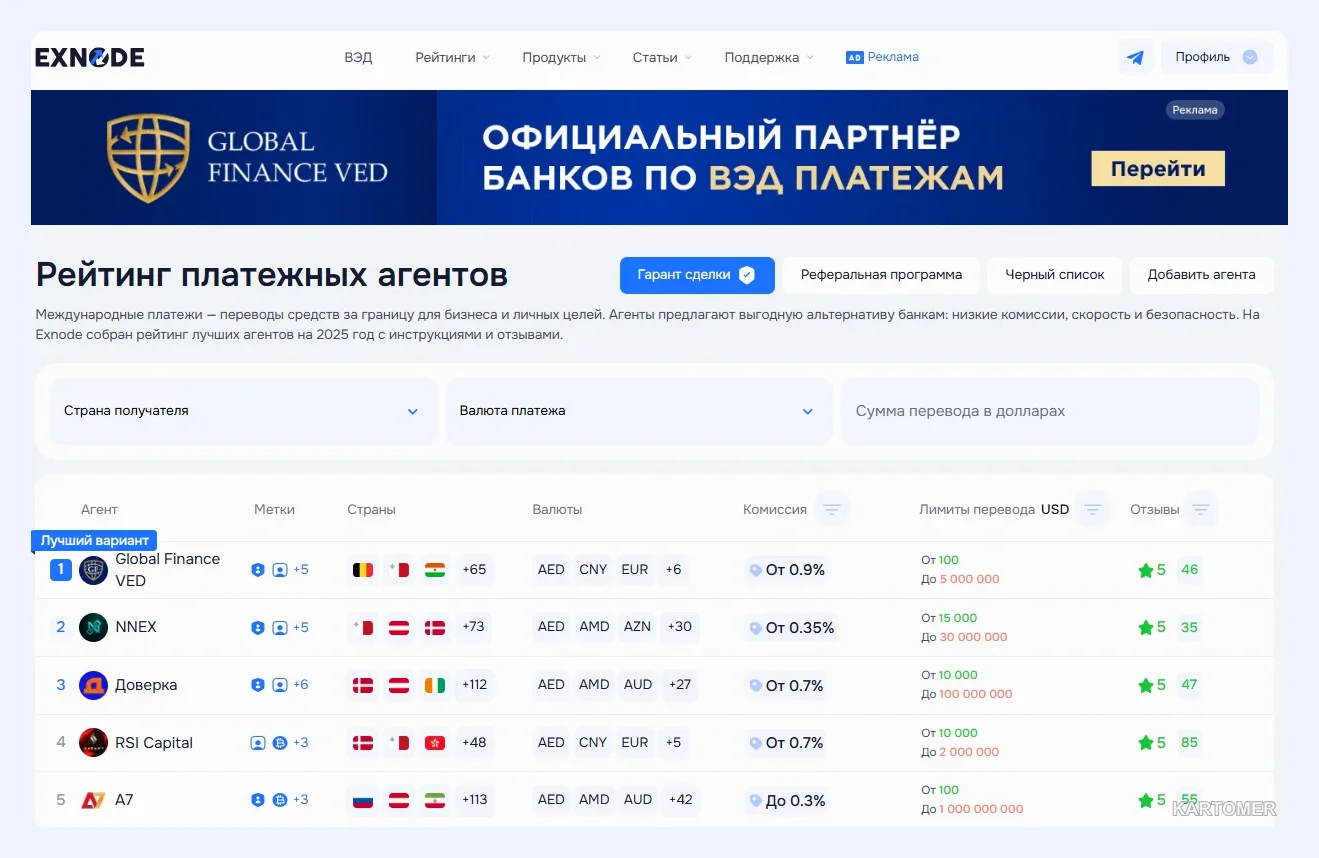Click the Global Finance VED banner

659,158
